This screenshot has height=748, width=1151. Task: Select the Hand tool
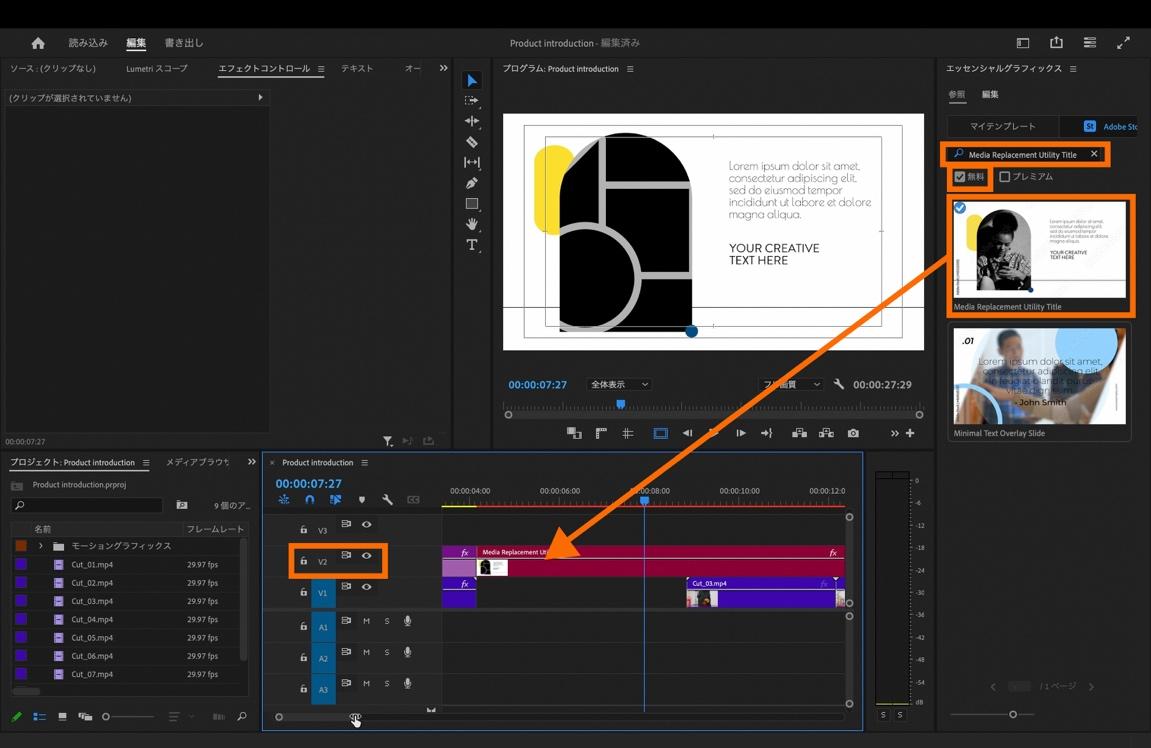(472, 224)
